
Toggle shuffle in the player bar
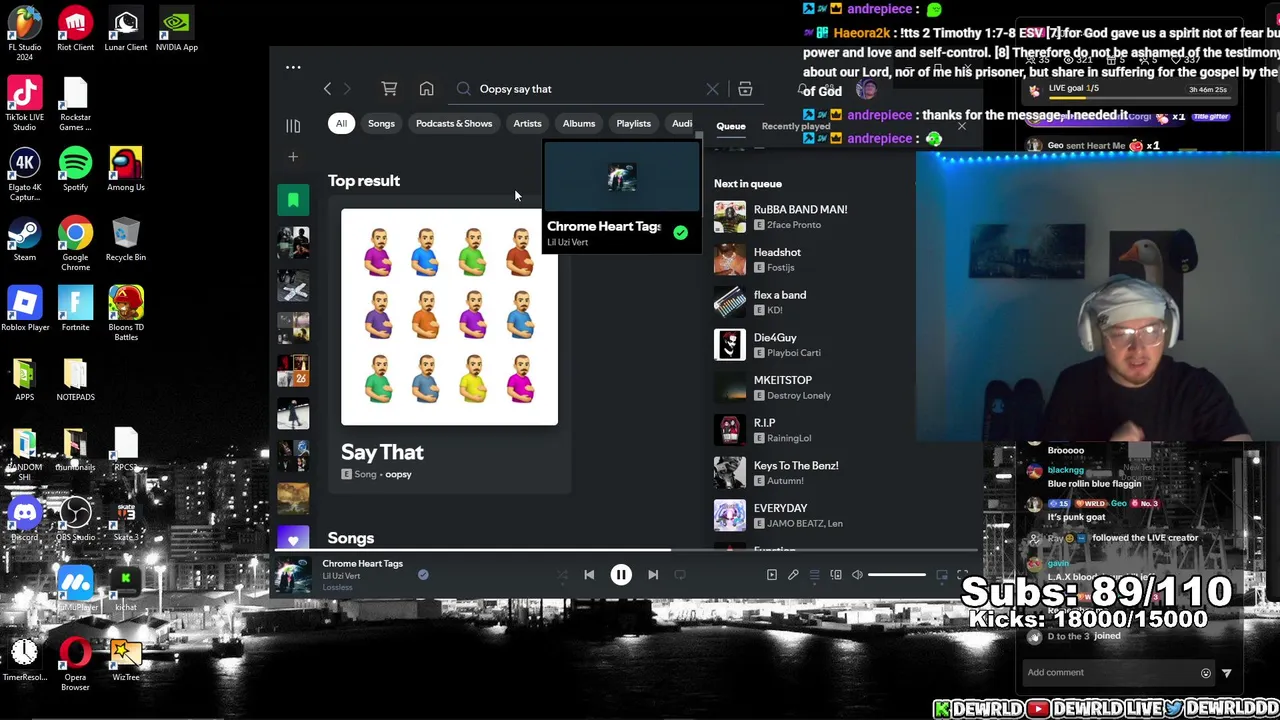tap(562, 575)
